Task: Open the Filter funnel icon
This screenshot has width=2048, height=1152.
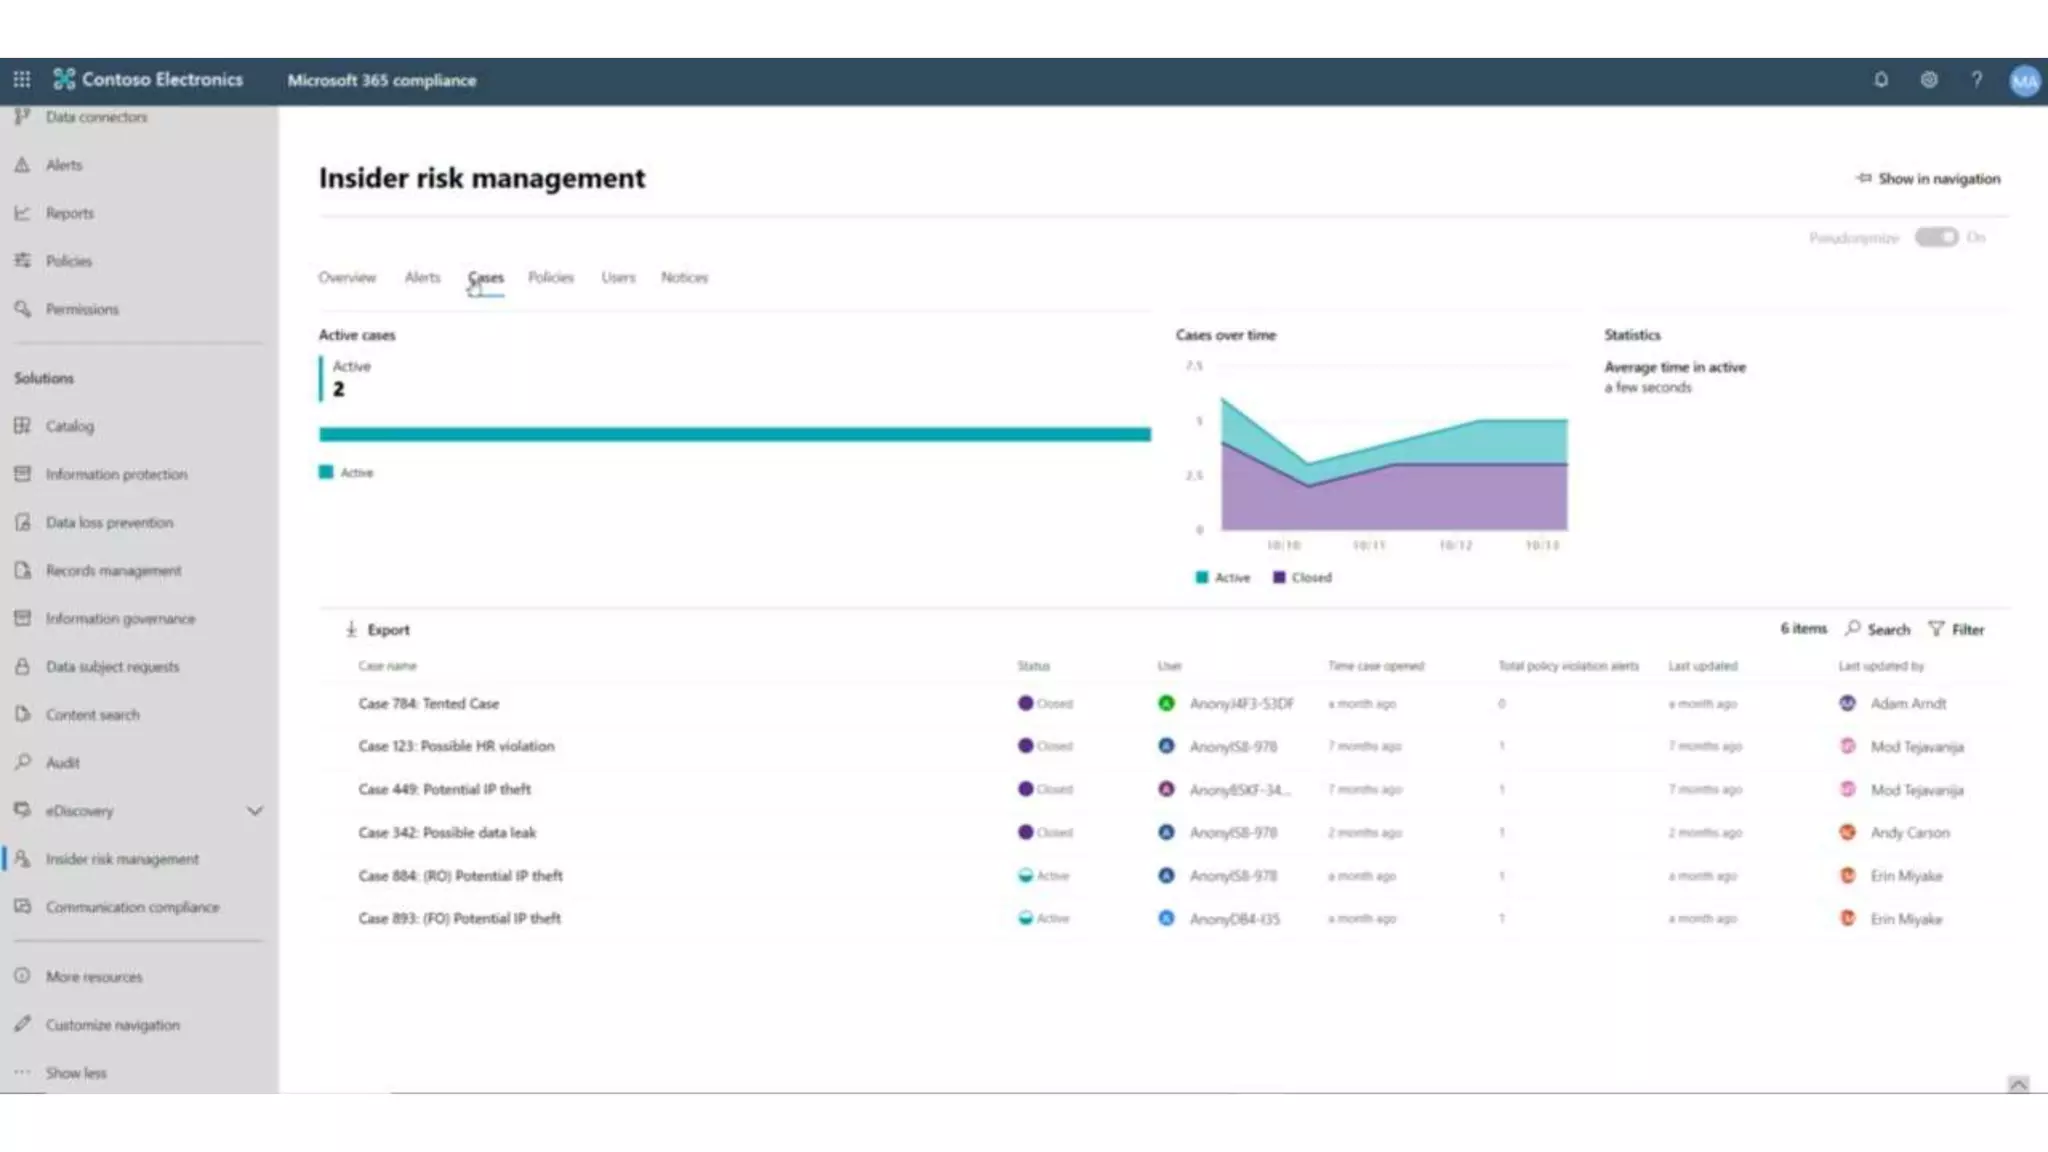Action: coord(1937,629)
